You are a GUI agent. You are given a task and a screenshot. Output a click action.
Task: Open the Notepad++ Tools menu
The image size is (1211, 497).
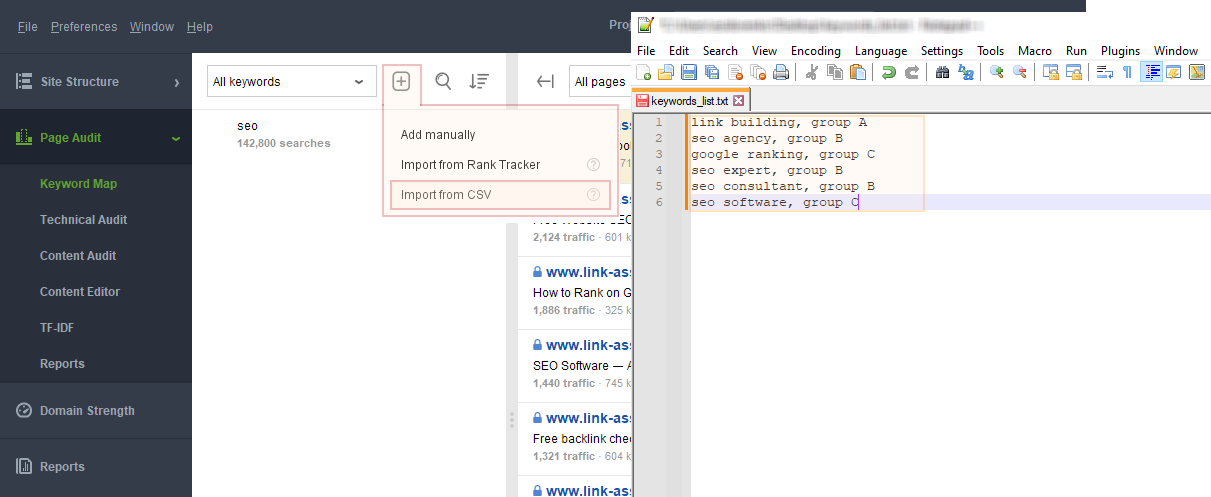991,51
